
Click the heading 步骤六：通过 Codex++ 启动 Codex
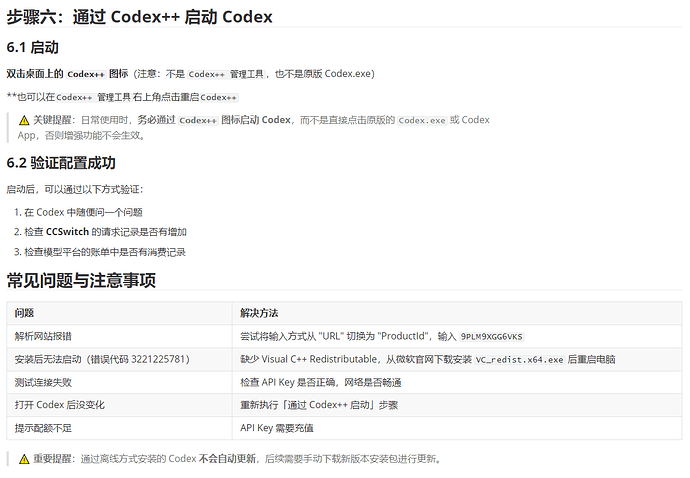point(139,17)
